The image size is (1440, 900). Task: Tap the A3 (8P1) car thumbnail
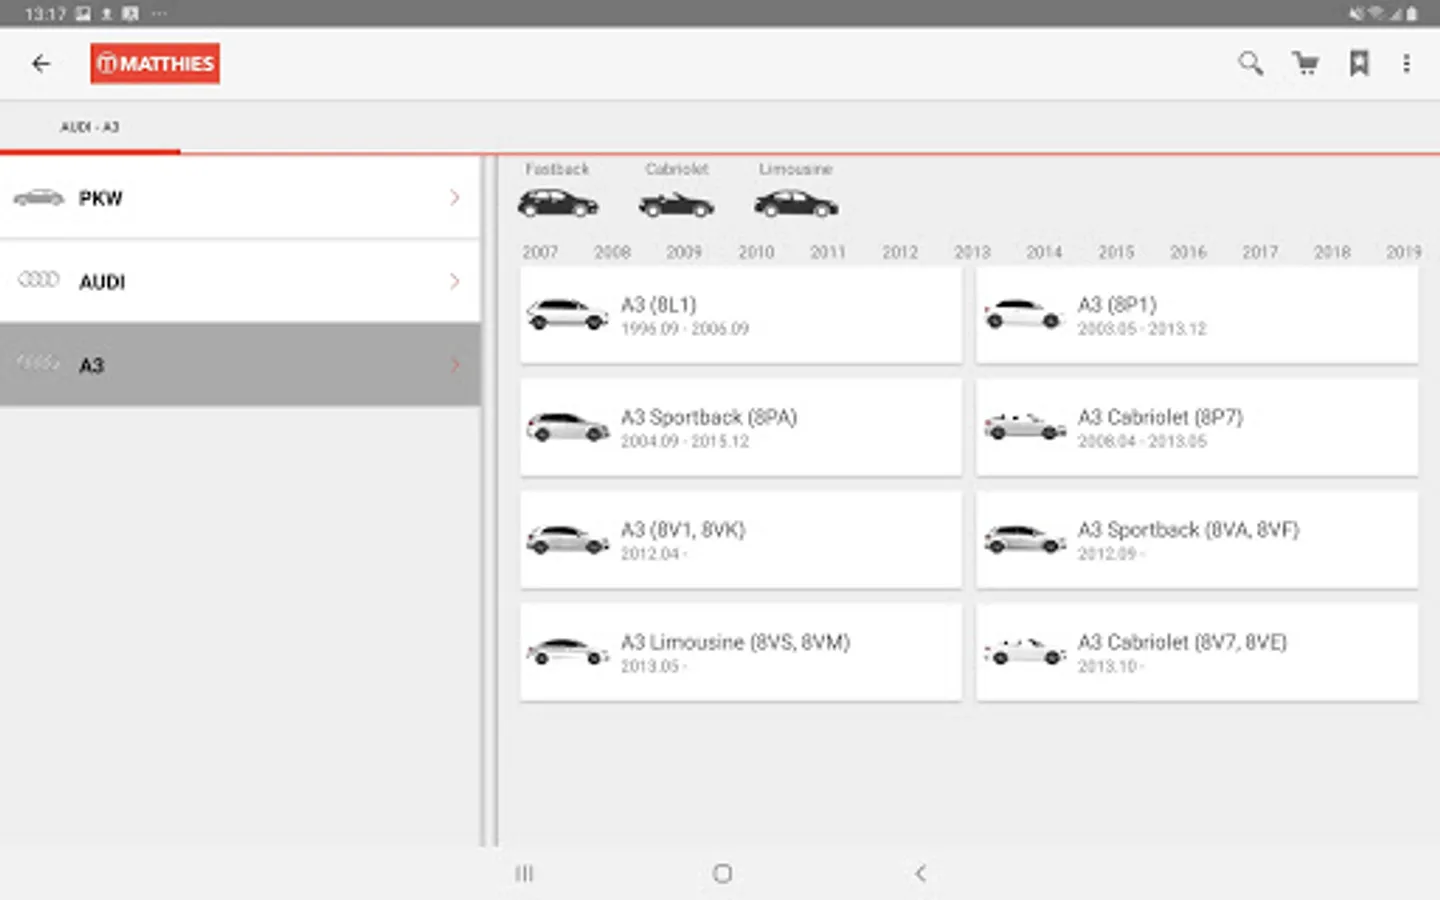(1024, 314)
